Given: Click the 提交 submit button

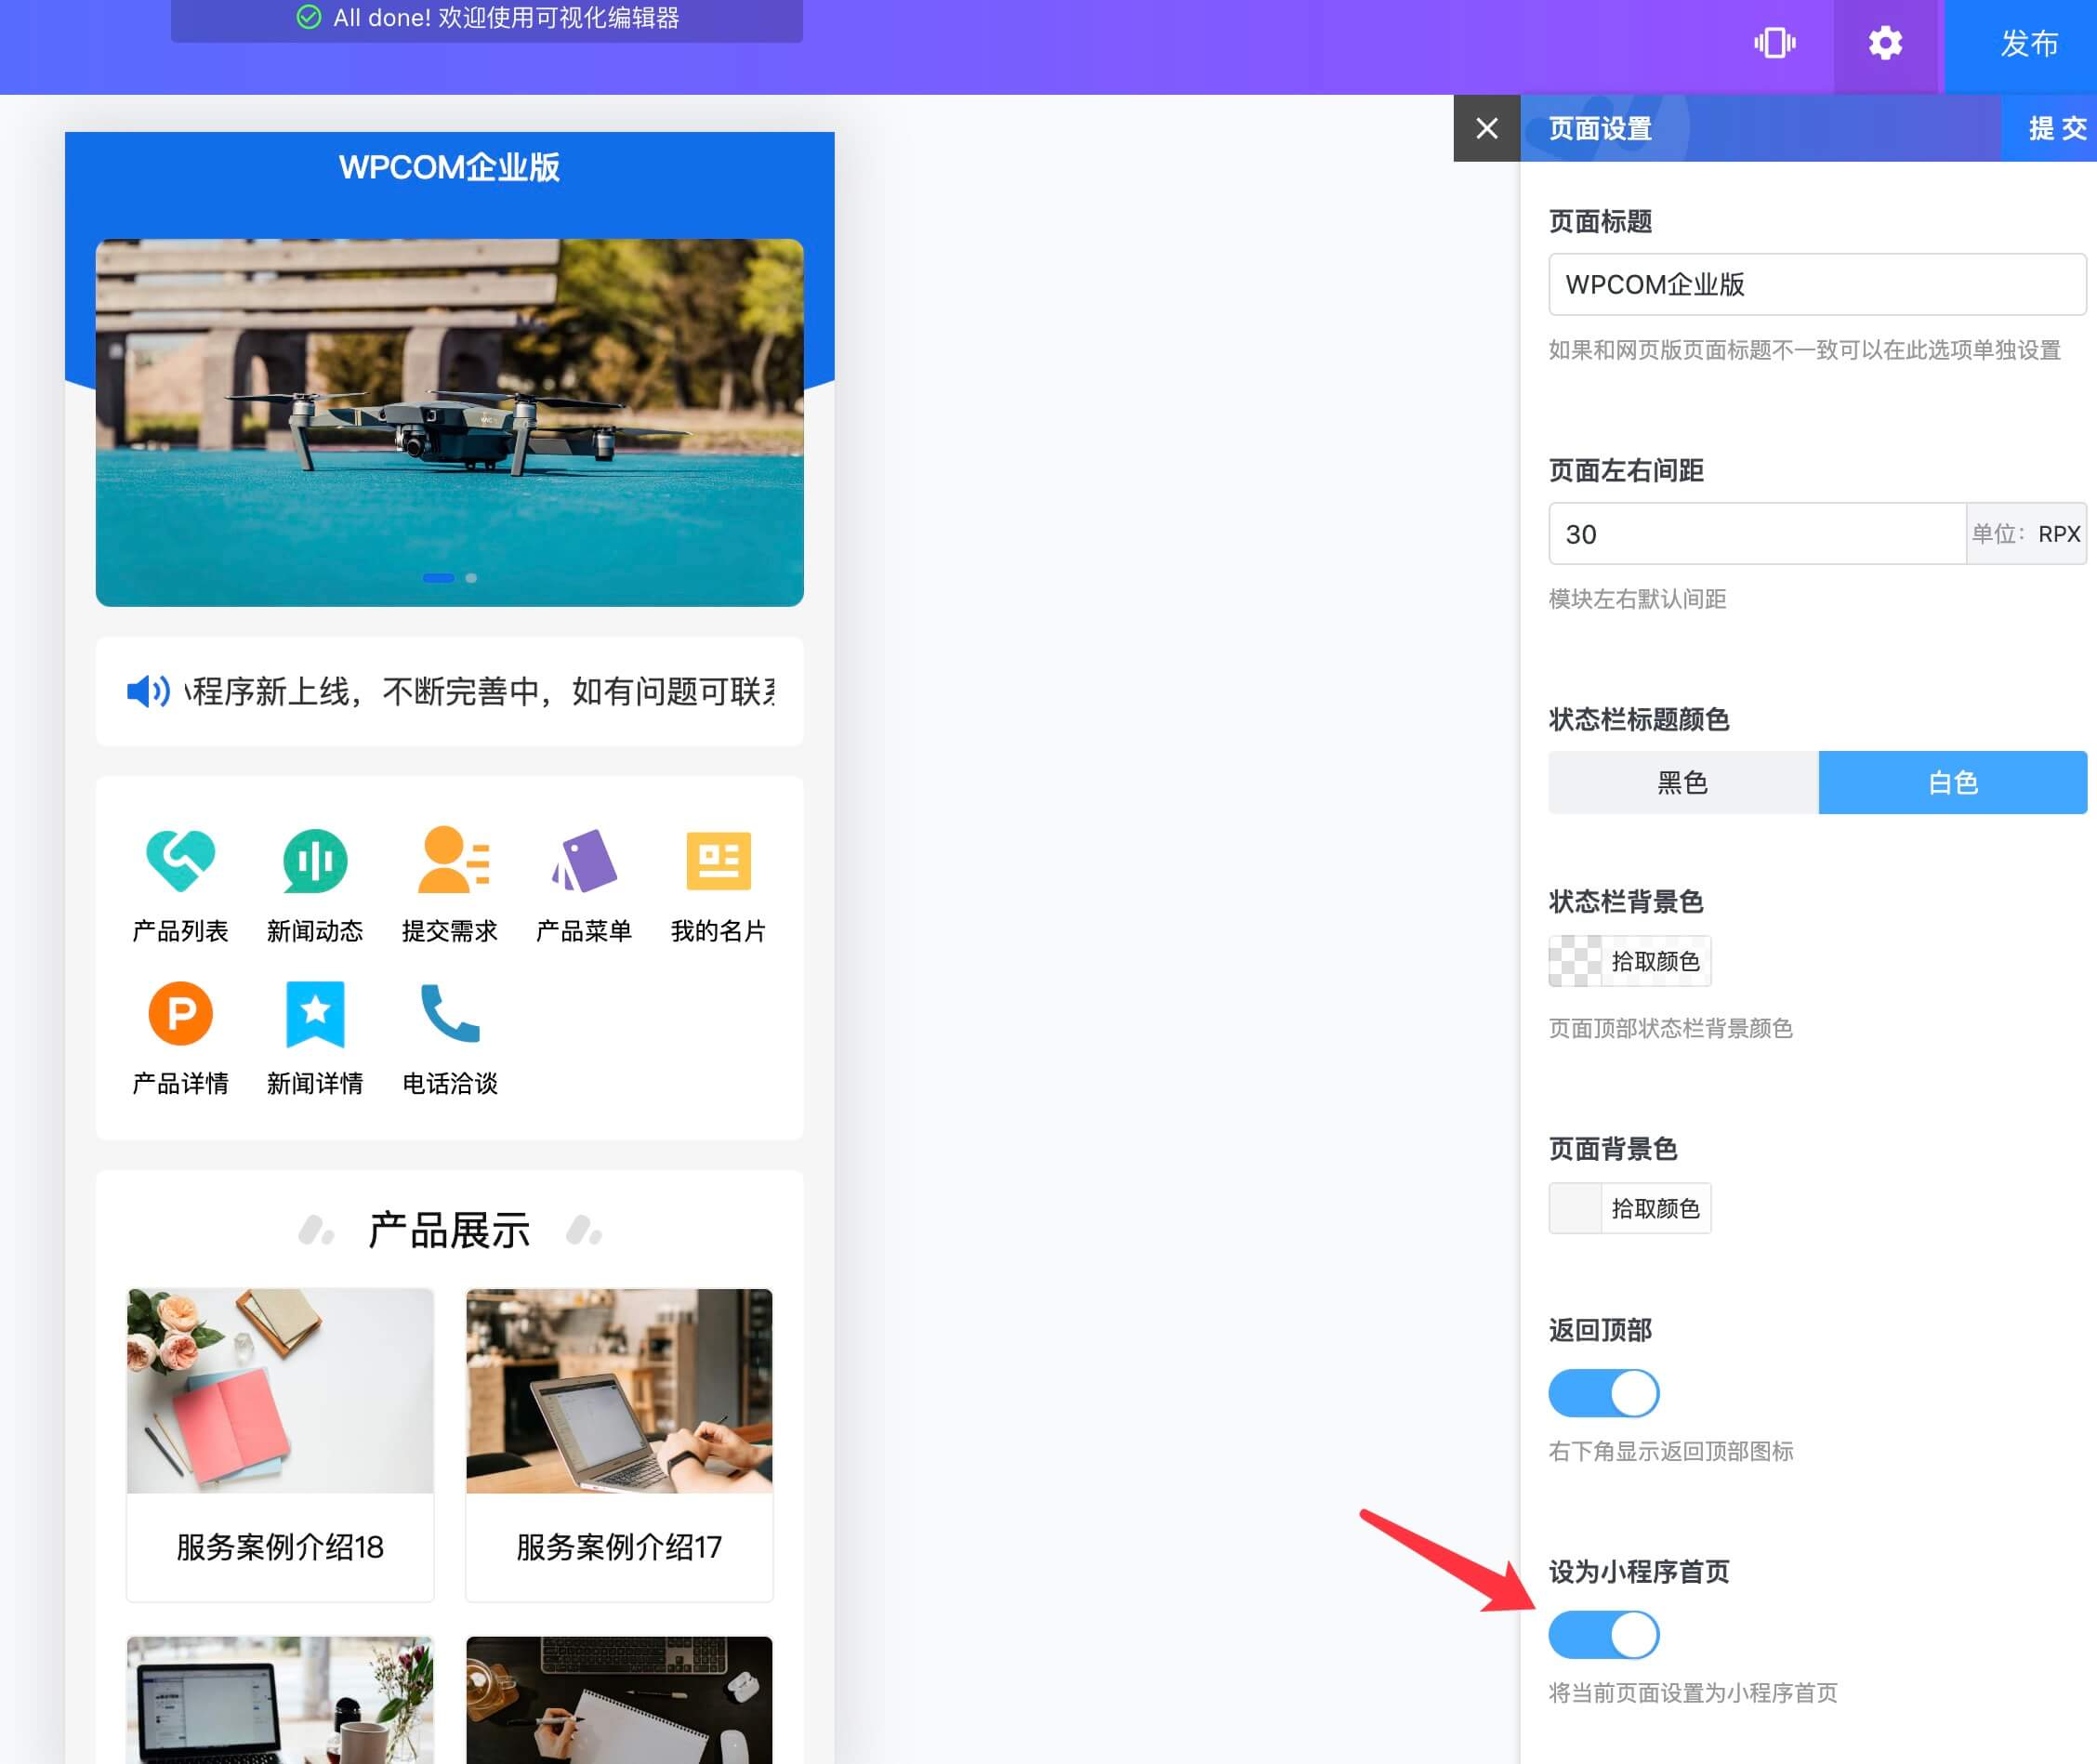Looking at the screenshot, I should coord(2056,128).
